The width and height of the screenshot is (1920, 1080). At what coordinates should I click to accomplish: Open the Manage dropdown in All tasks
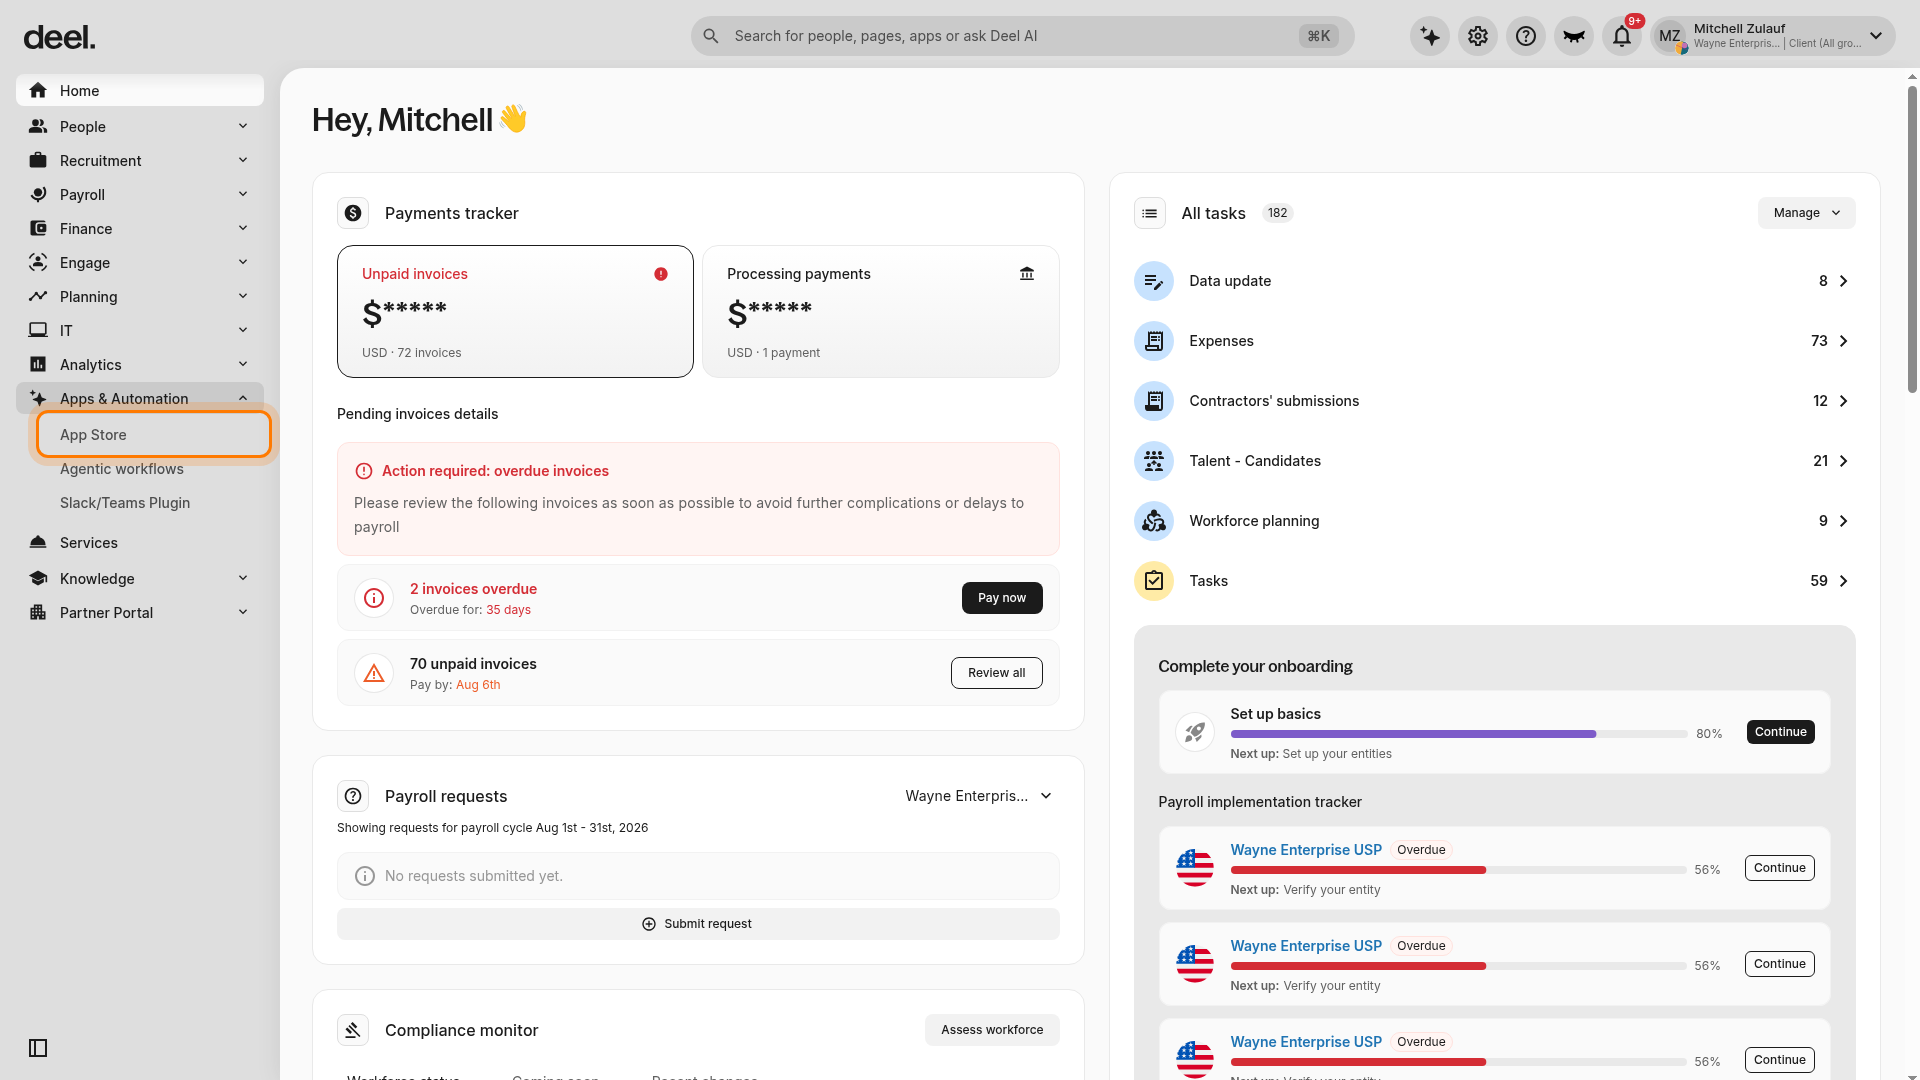tap(1806, 213)
